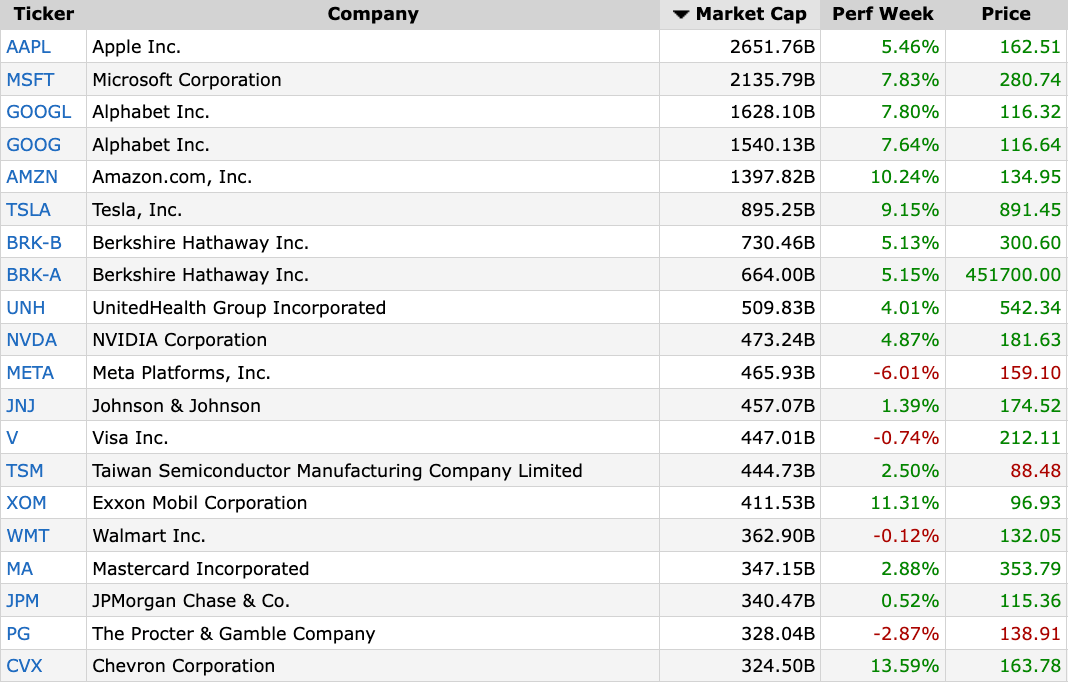Open the TSLA ticker link
The width and height of the screenshot is (1068, 682).
coord(29,210)
